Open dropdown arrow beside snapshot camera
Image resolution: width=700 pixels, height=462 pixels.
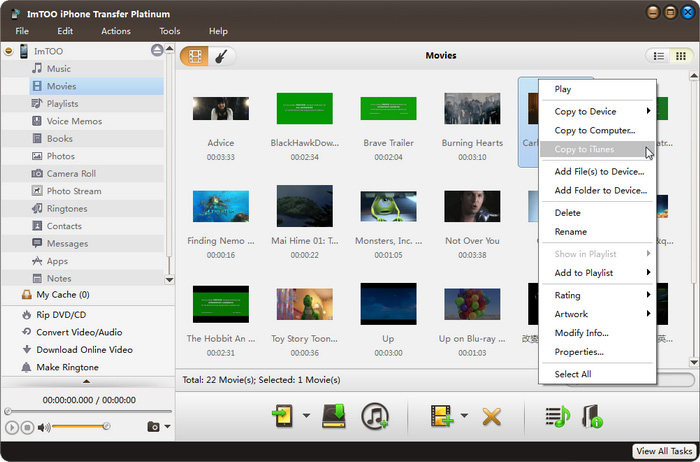167,427
